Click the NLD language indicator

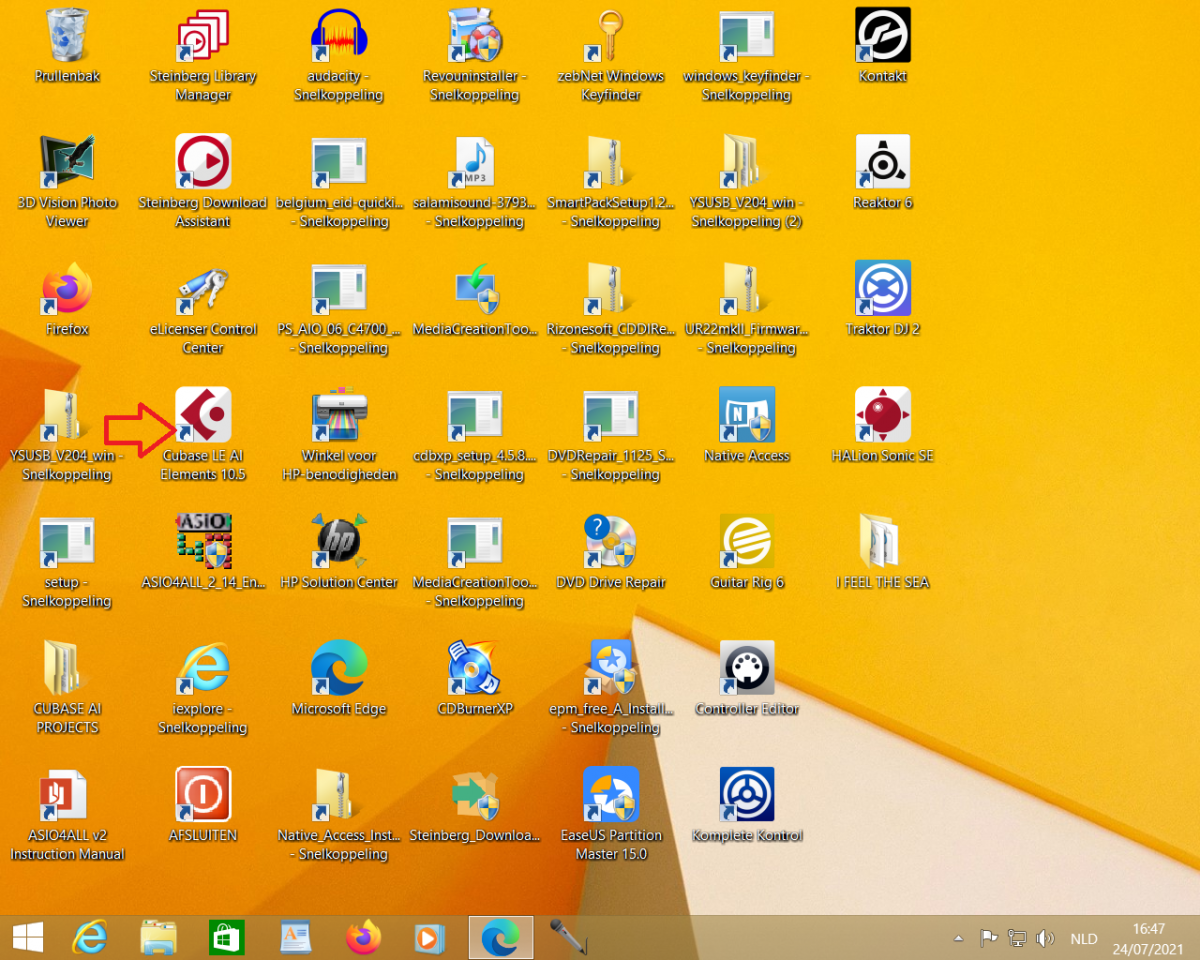click(x=1084, y=939)
